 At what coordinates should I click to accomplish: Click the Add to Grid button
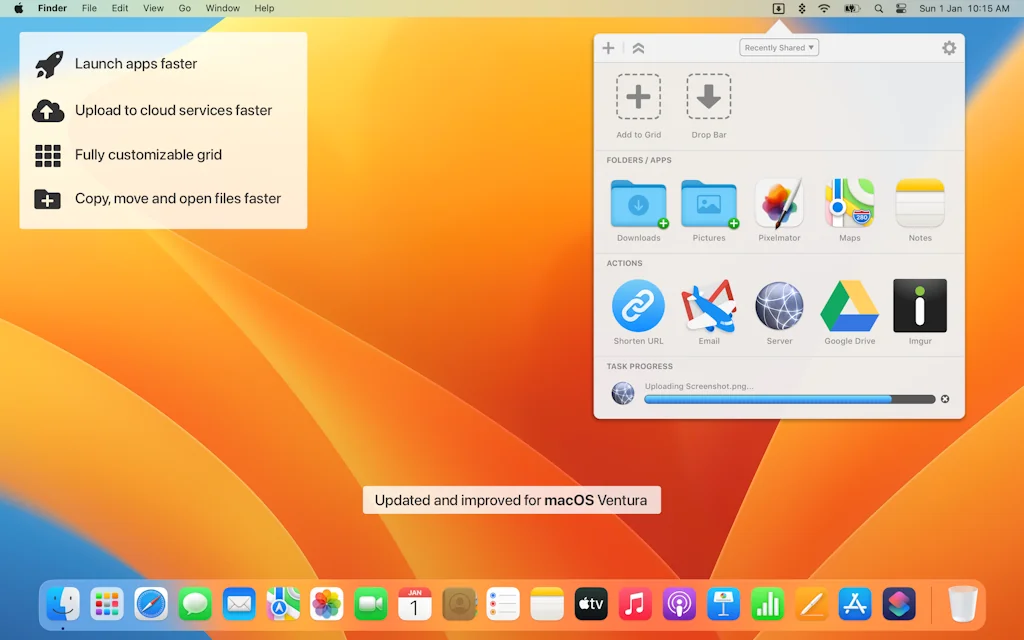click(x=638, y=97)
